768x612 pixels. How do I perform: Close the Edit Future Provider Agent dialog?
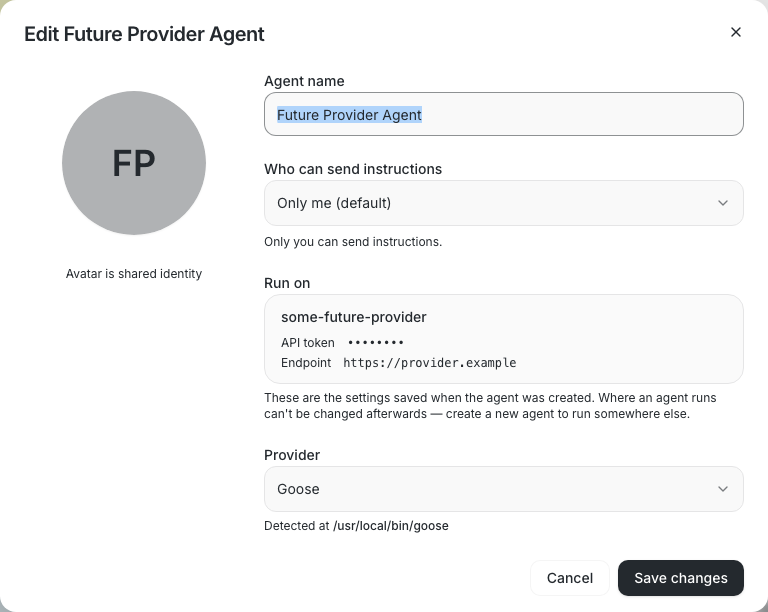click(x=735, y=32)
